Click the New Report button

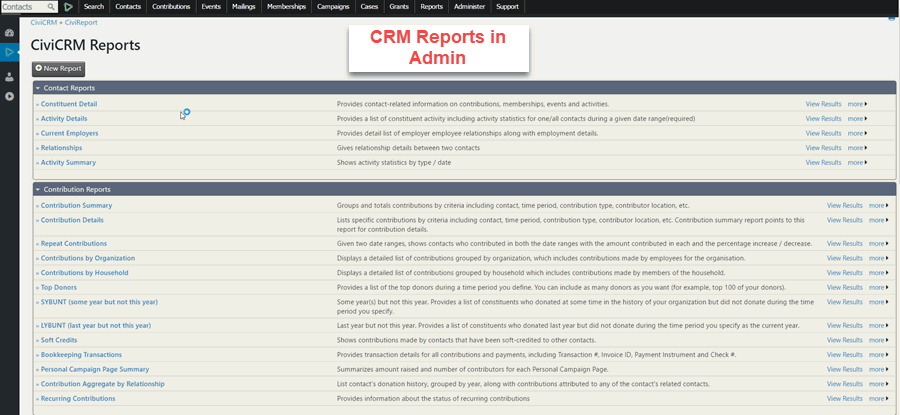[59, 68]
